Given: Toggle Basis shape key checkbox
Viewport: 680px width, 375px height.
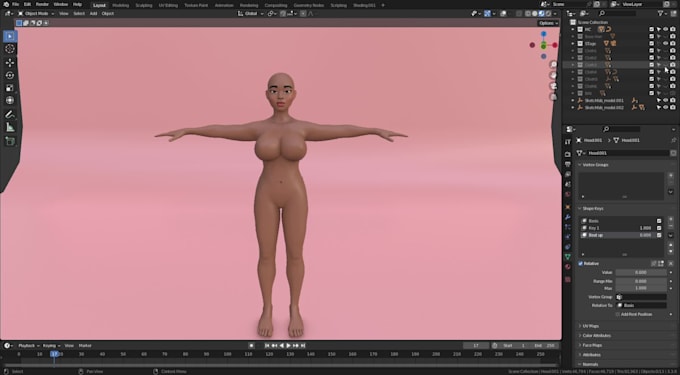Looking at the screenshot, I should click(x=659, y=221).
